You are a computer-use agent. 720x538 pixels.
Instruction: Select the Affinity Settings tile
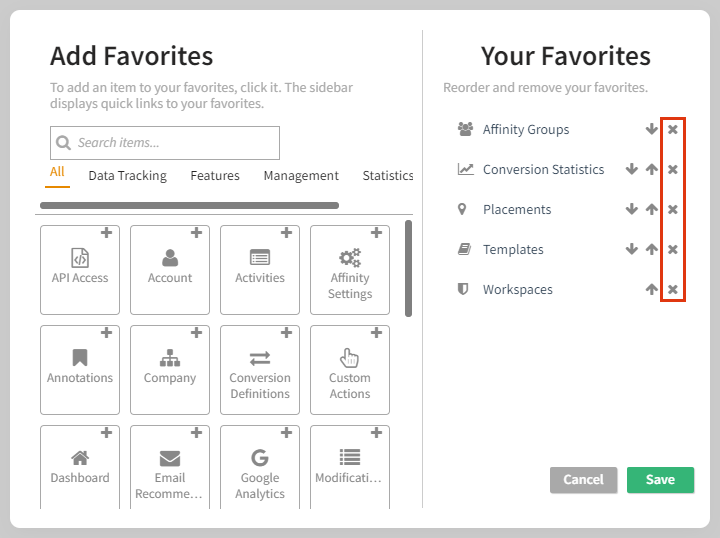pos(350,269)
